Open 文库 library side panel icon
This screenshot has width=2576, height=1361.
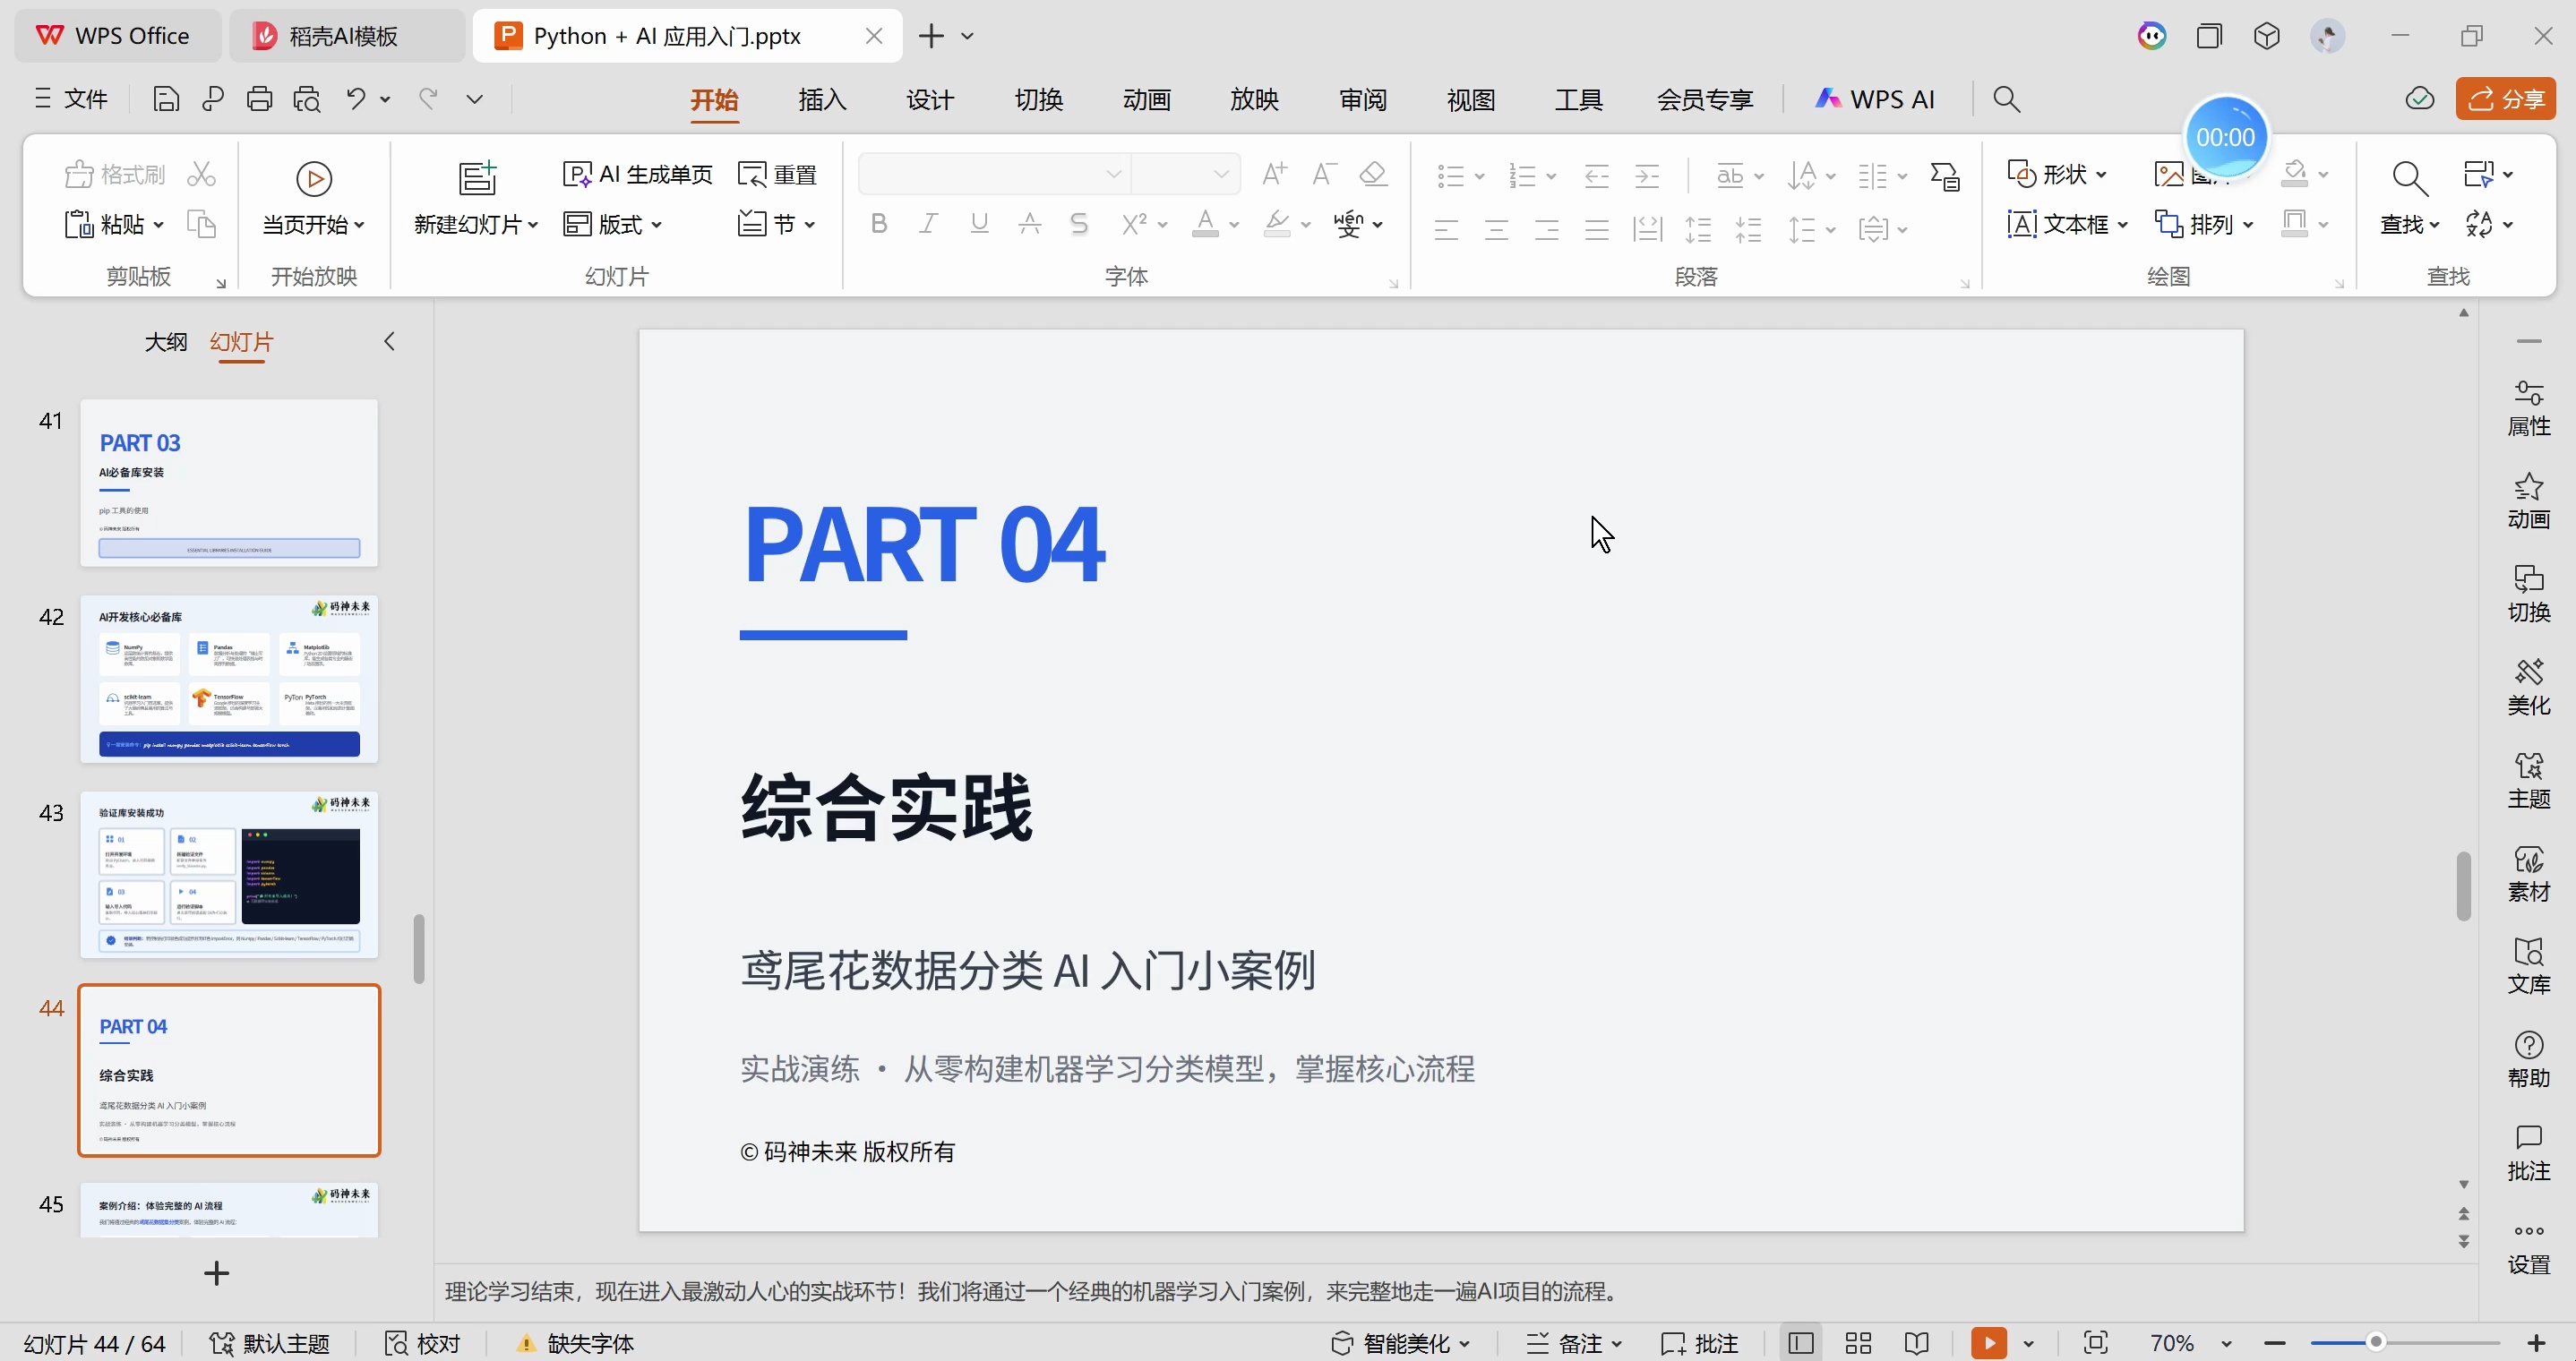click(x=2529, y=967)
